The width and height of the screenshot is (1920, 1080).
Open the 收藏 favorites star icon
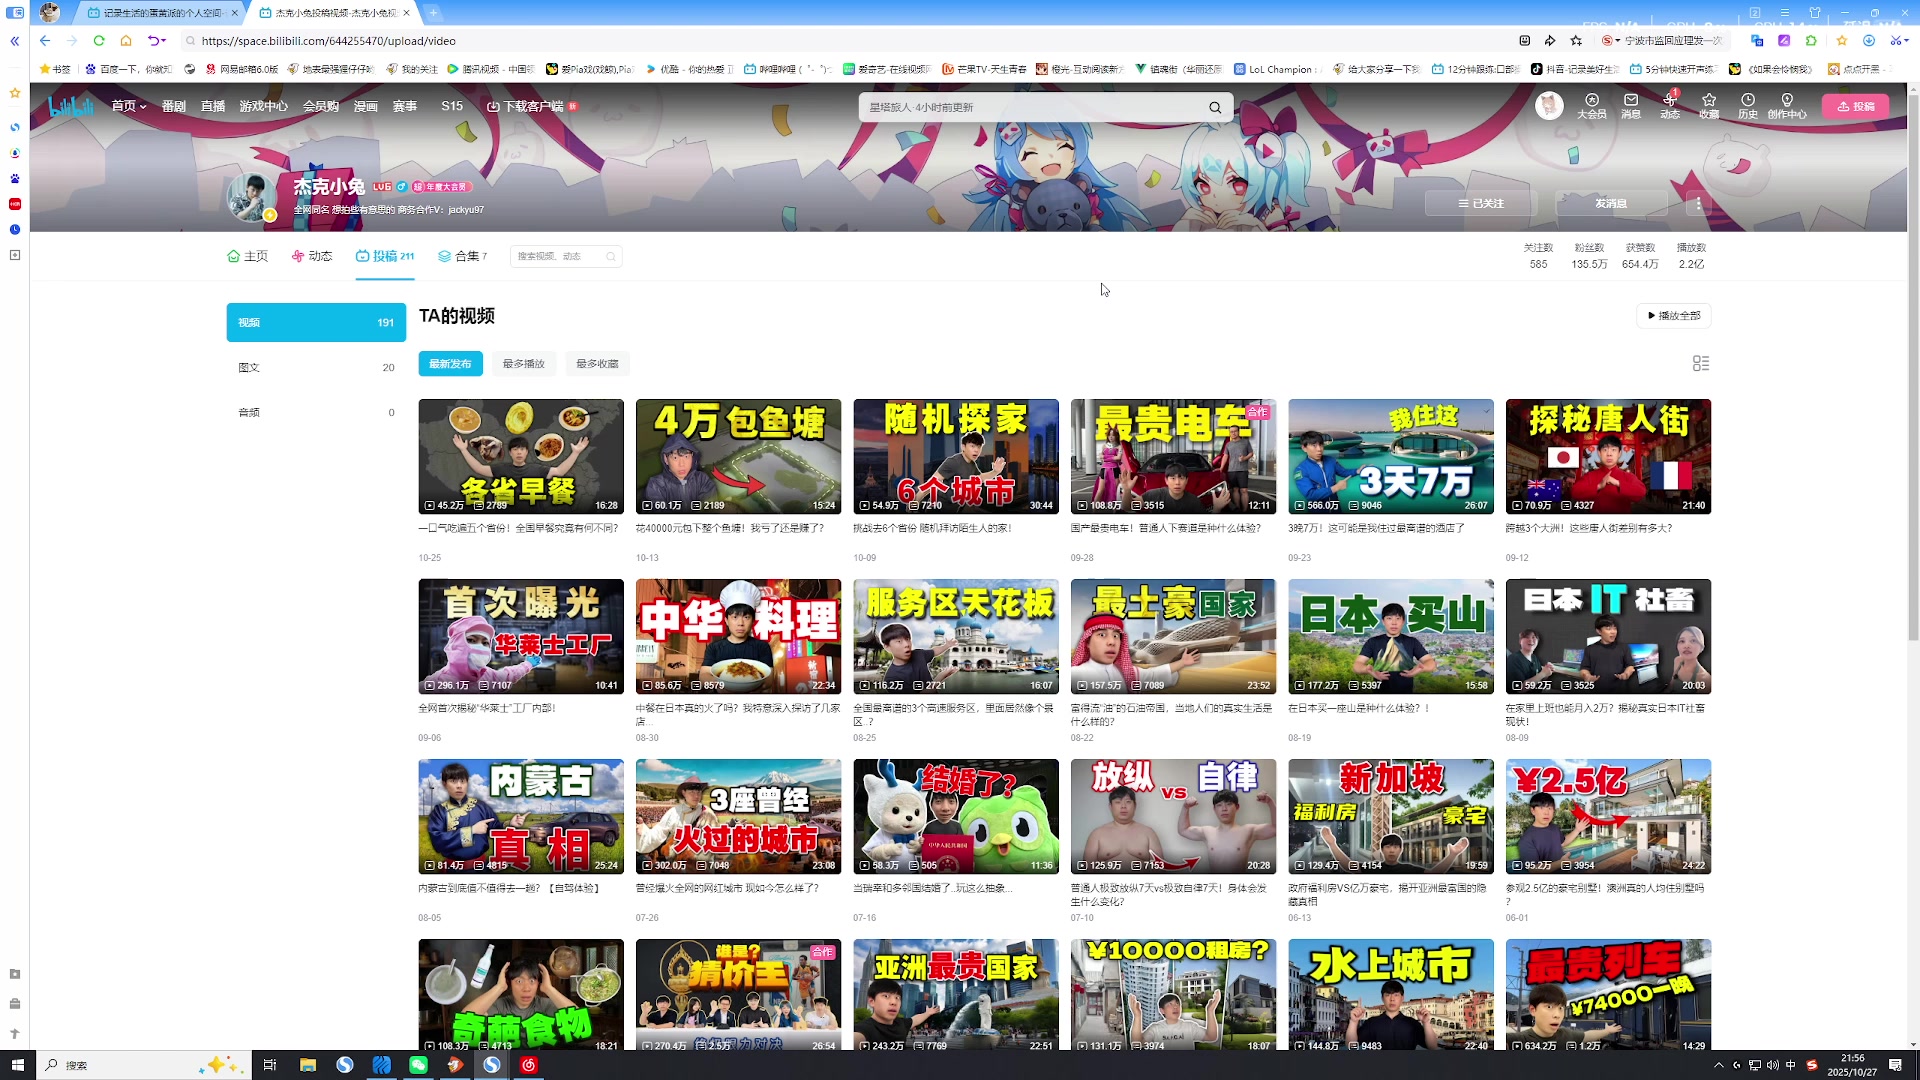(x=1708, y=104)
